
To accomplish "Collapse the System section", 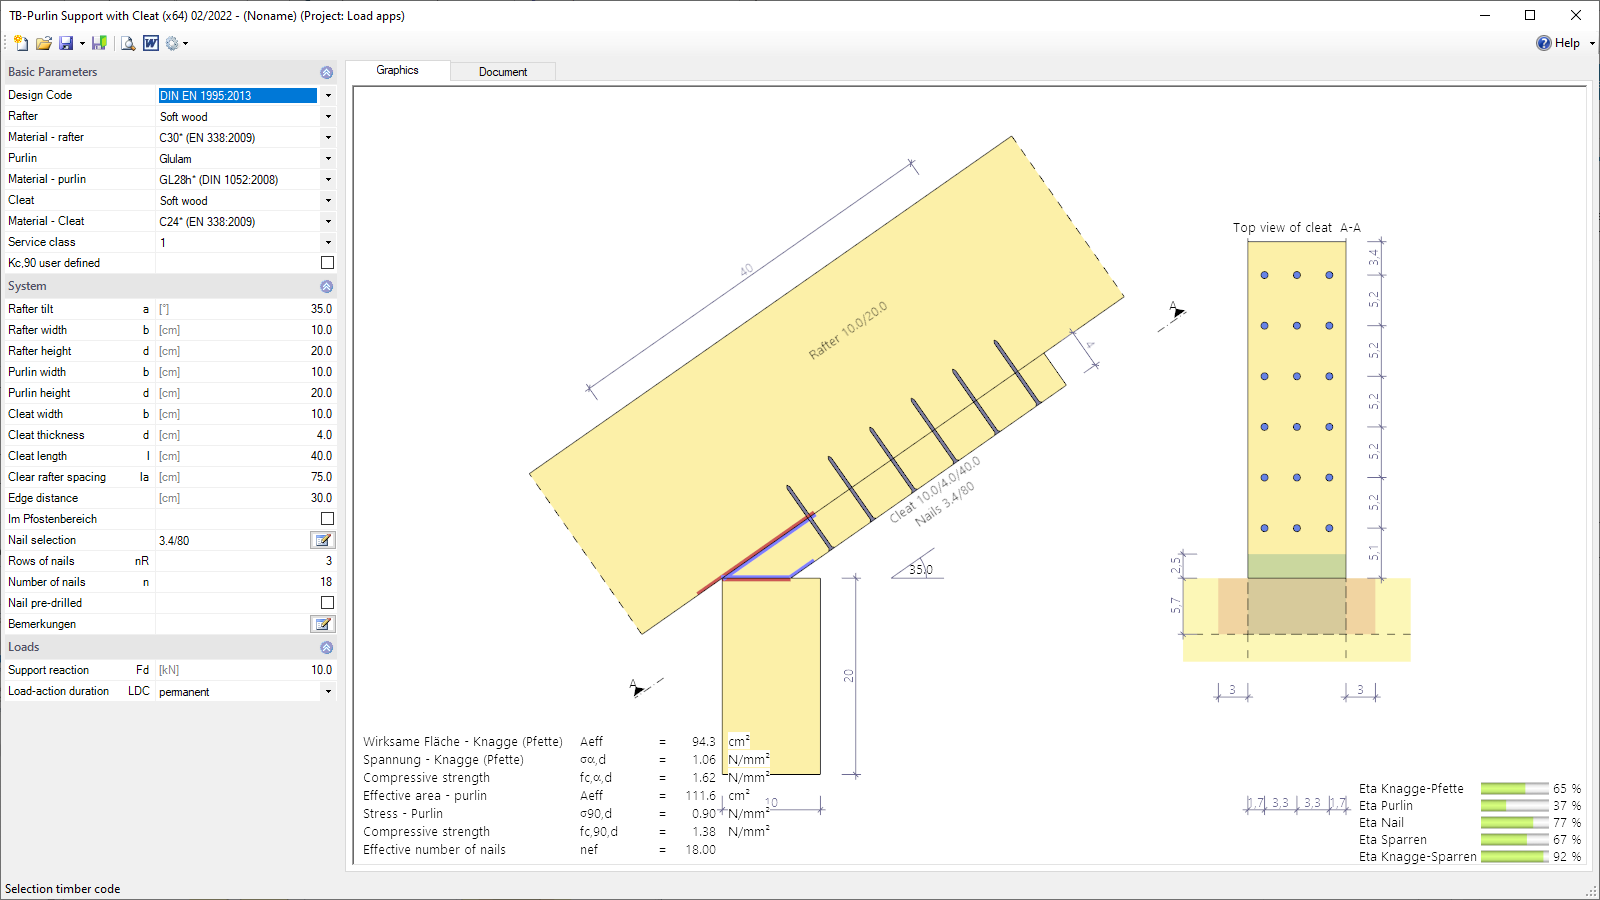I will (x=326, y=286).
